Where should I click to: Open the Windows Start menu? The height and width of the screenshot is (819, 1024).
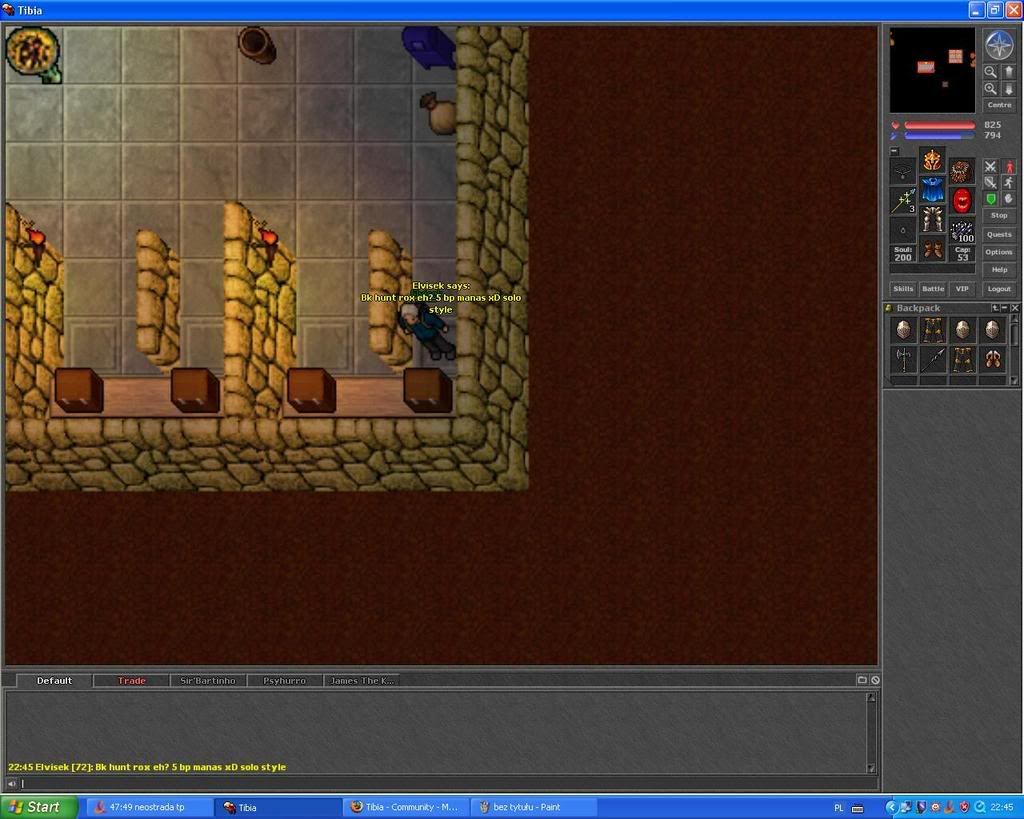[39, 807]
